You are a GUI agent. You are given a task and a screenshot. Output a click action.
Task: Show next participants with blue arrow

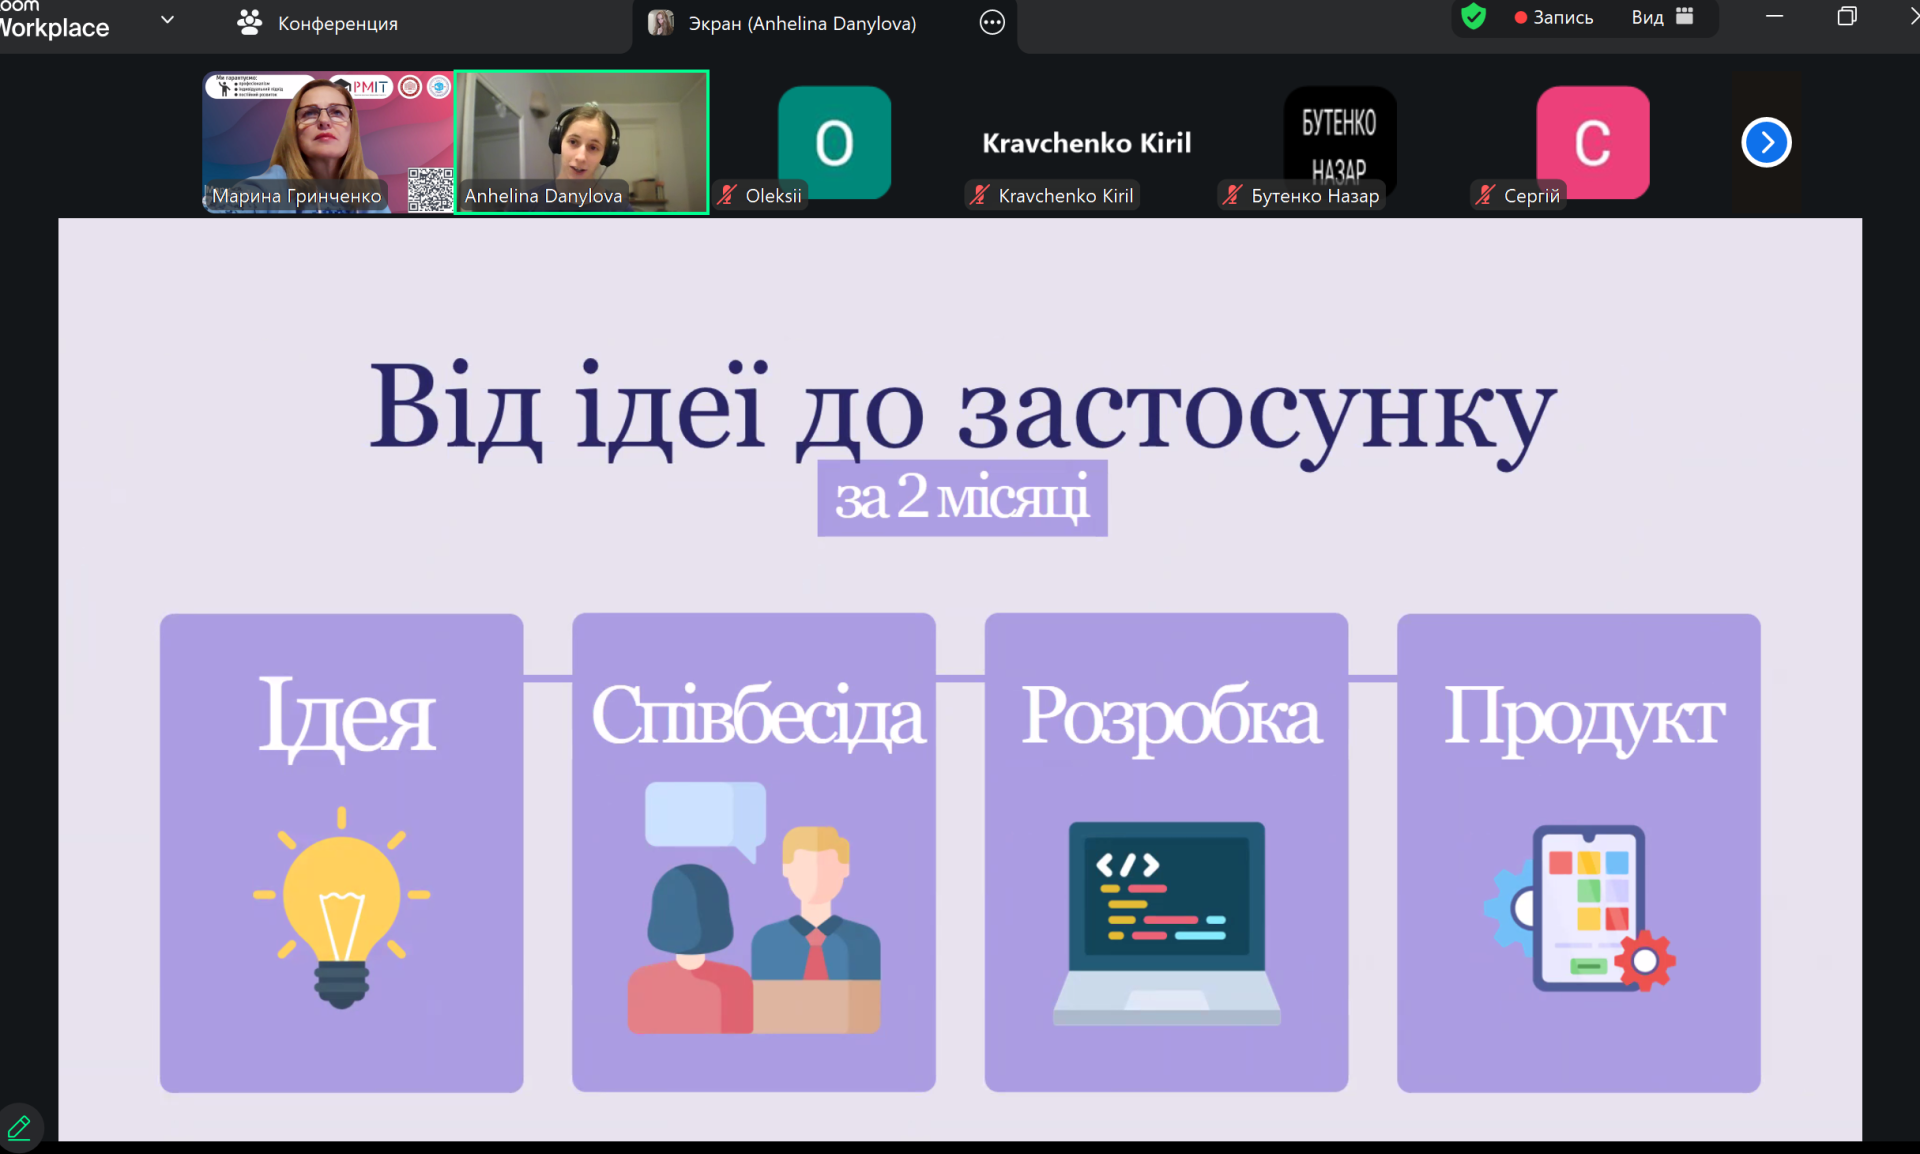click(1765, 142)
